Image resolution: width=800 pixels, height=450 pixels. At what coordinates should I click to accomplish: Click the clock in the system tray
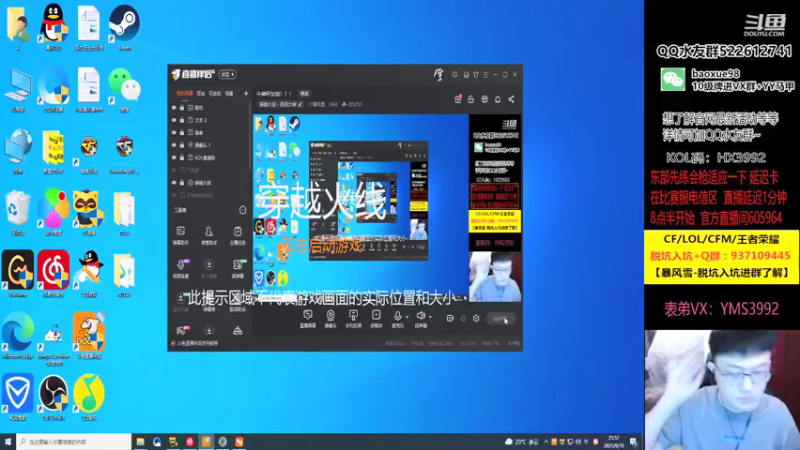(614, 442)
